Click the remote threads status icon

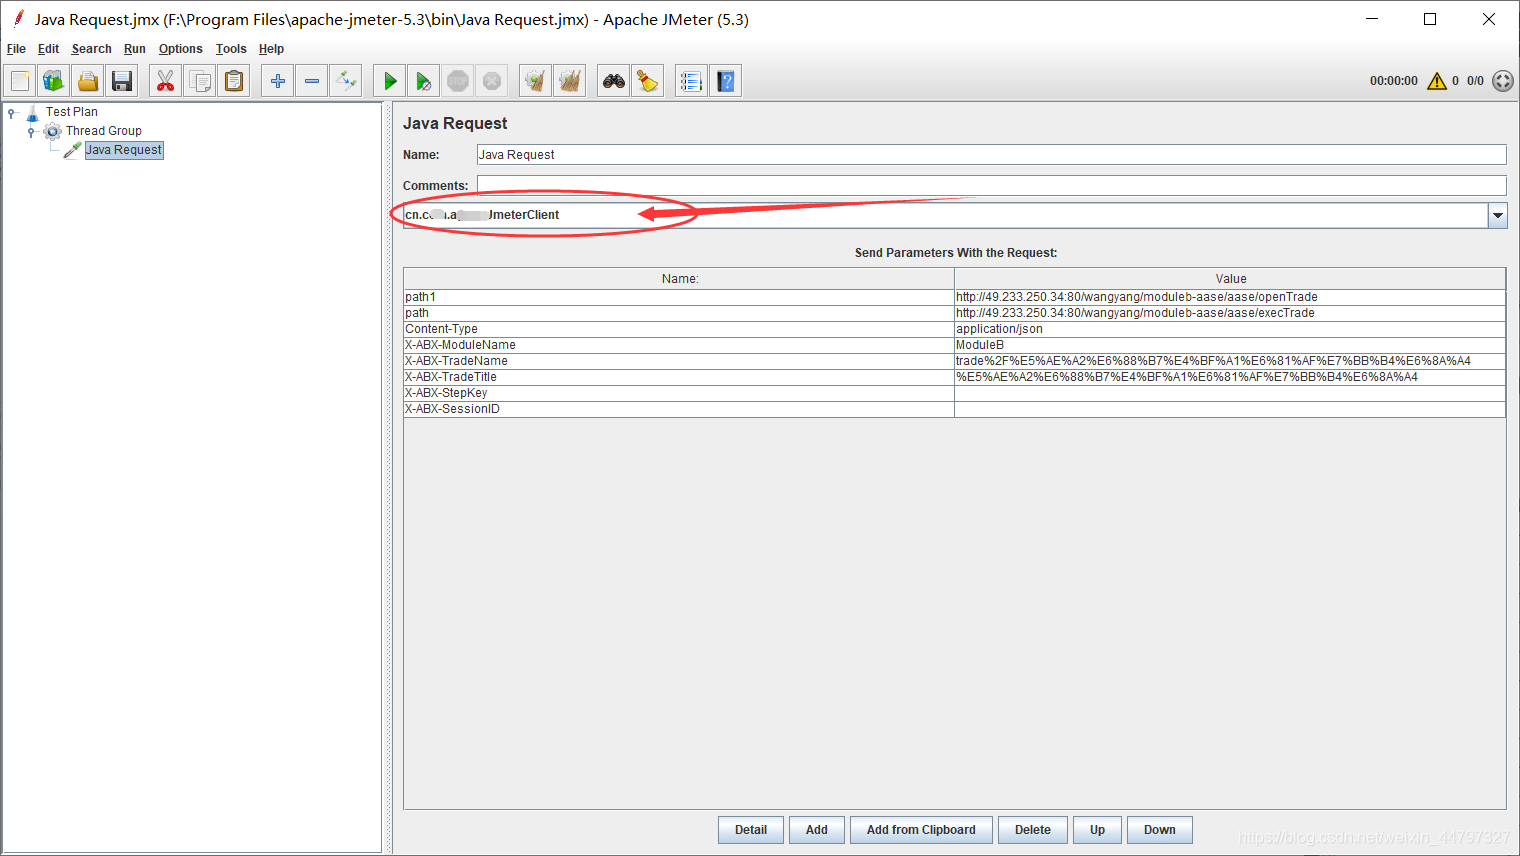point(1503,81)
